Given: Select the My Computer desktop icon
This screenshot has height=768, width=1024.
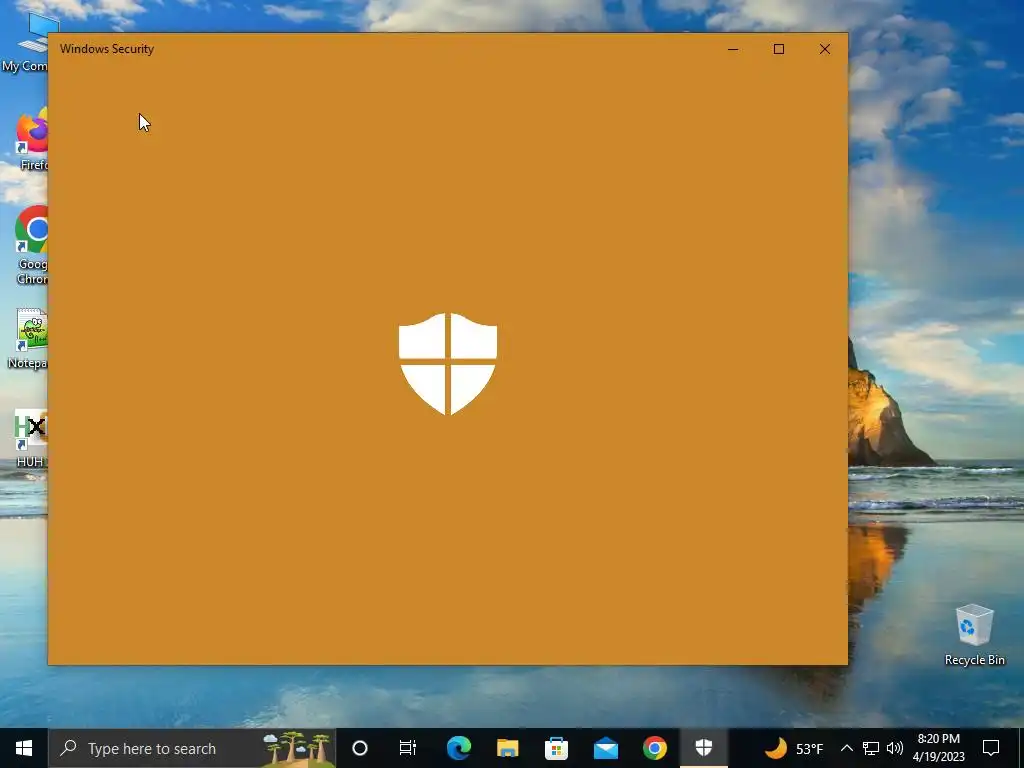Looking at the screenshot, I should 25,40.
